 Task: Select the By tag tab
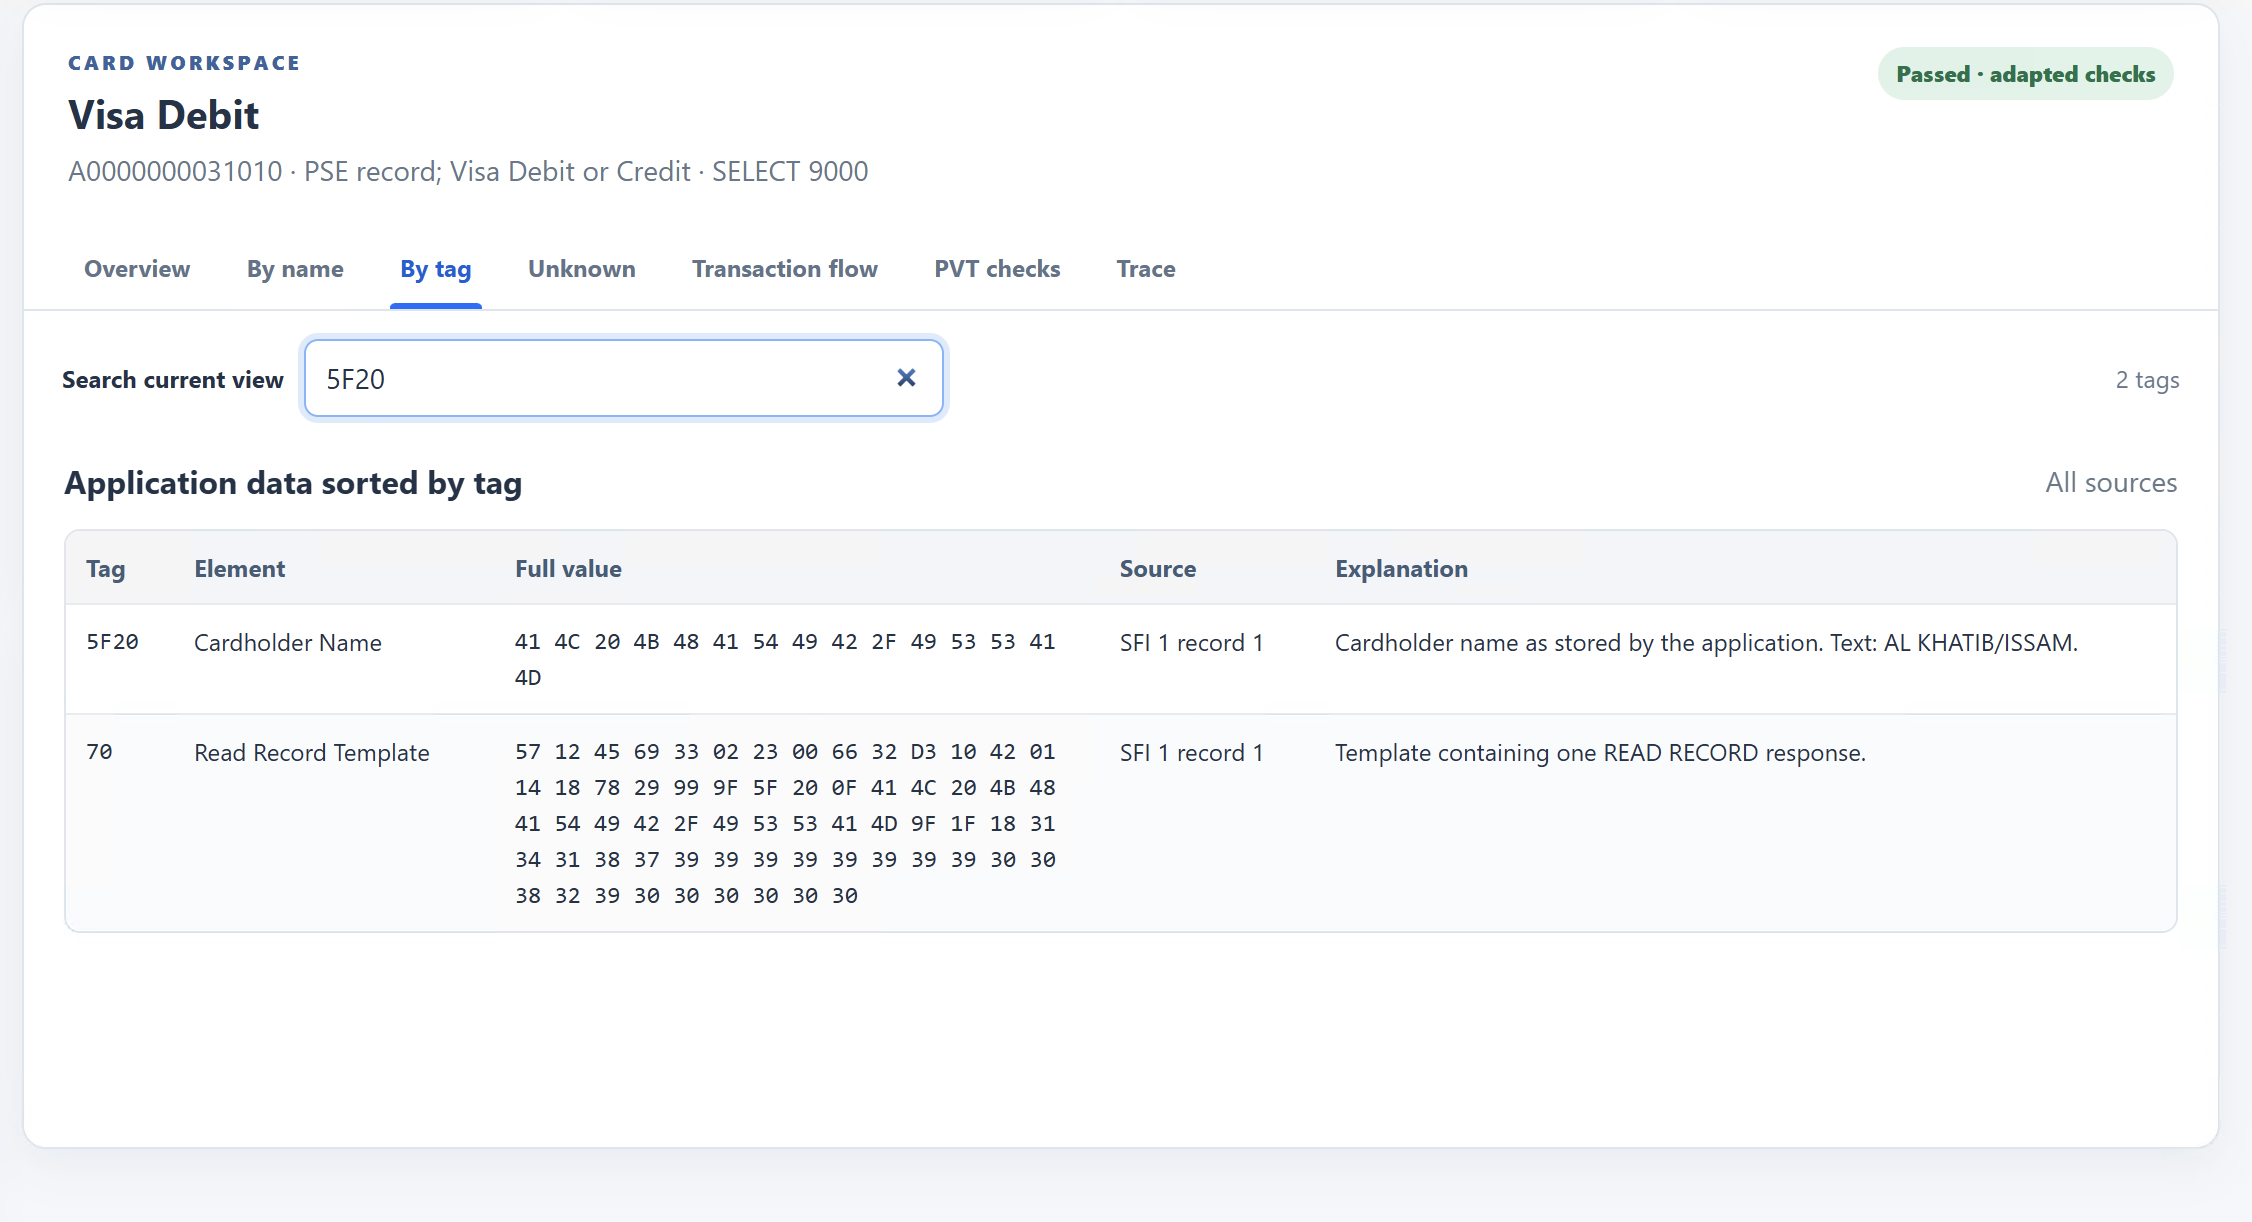[x=436, y=269]
